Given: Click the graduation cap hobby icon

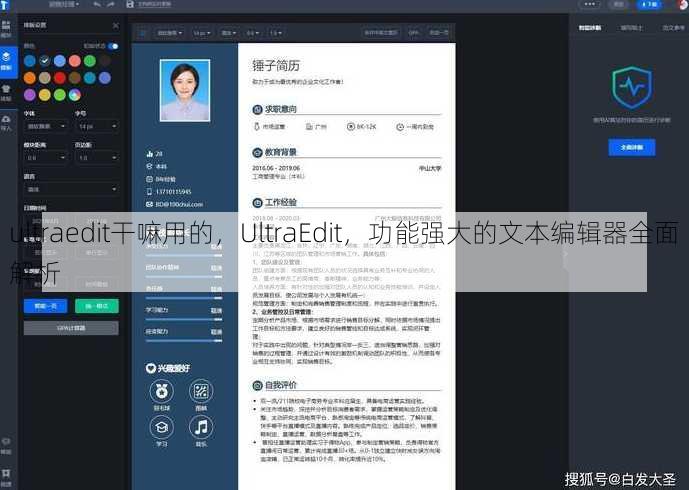Looking at the screenshot, I should click(162, 427).
